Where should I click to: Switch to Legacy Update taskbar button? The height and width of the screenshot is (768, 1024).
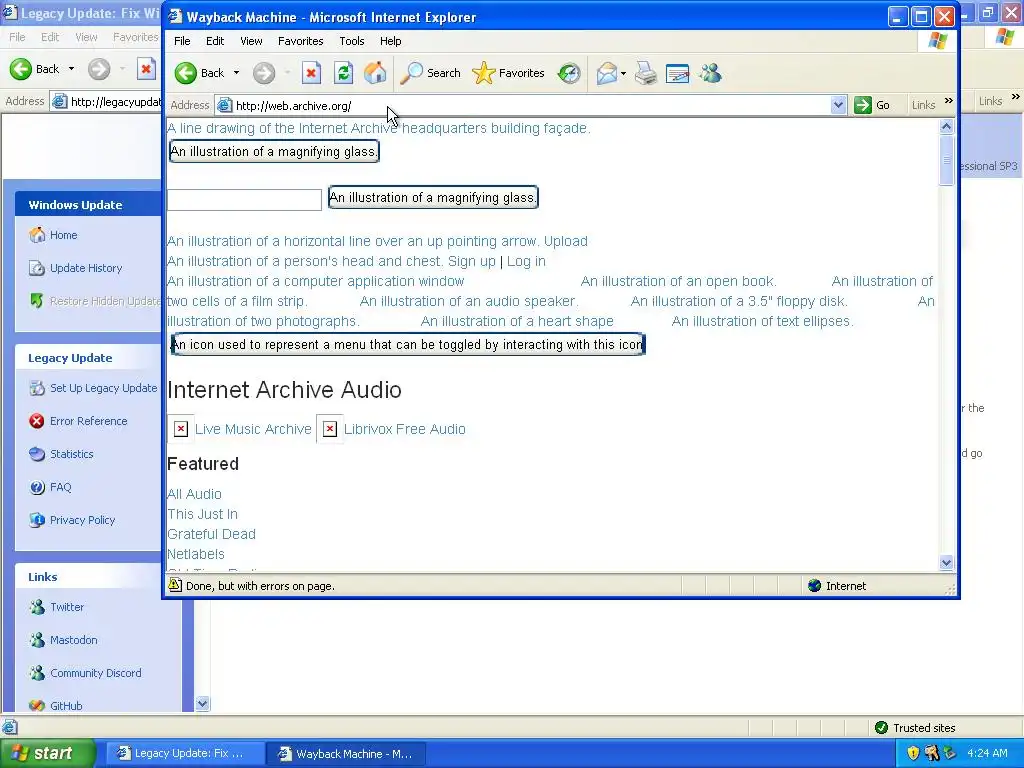pos(185,754)
